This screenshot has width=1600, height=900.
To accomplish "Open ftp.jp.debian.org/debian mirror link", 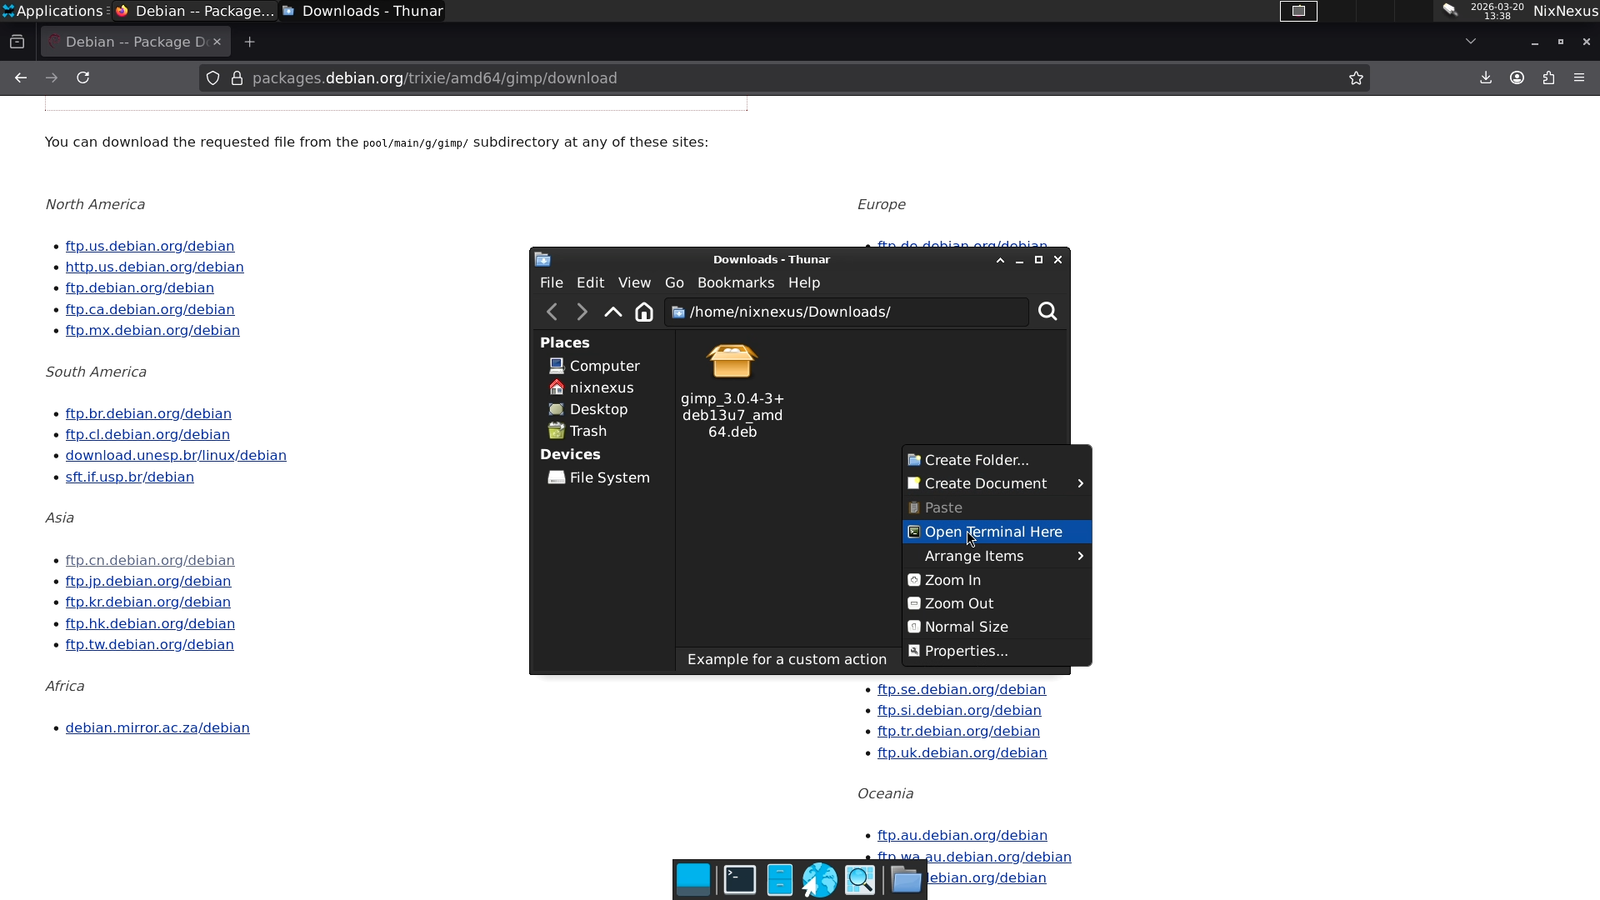I will [148, 581].
